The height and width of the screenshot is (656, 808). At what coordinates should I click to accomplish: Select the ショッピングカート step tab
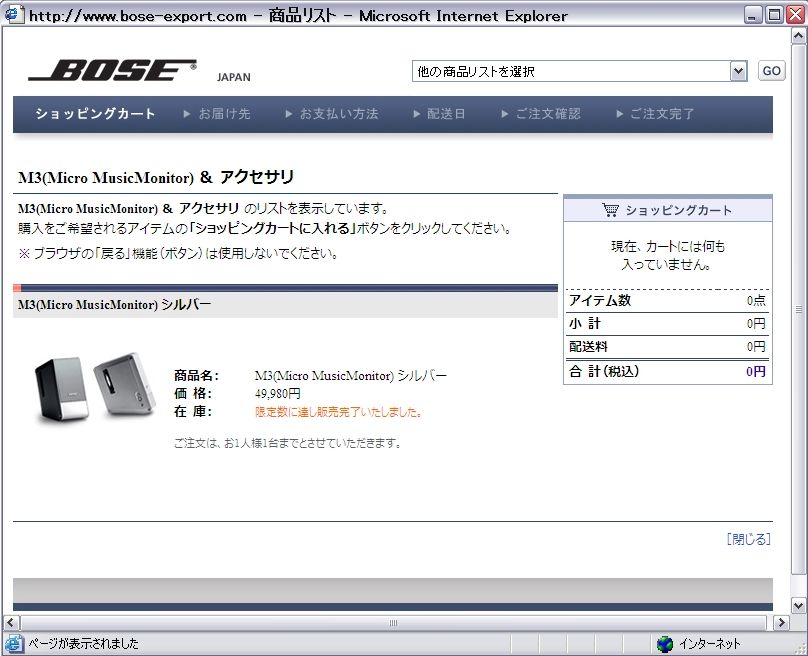[95, 113]
